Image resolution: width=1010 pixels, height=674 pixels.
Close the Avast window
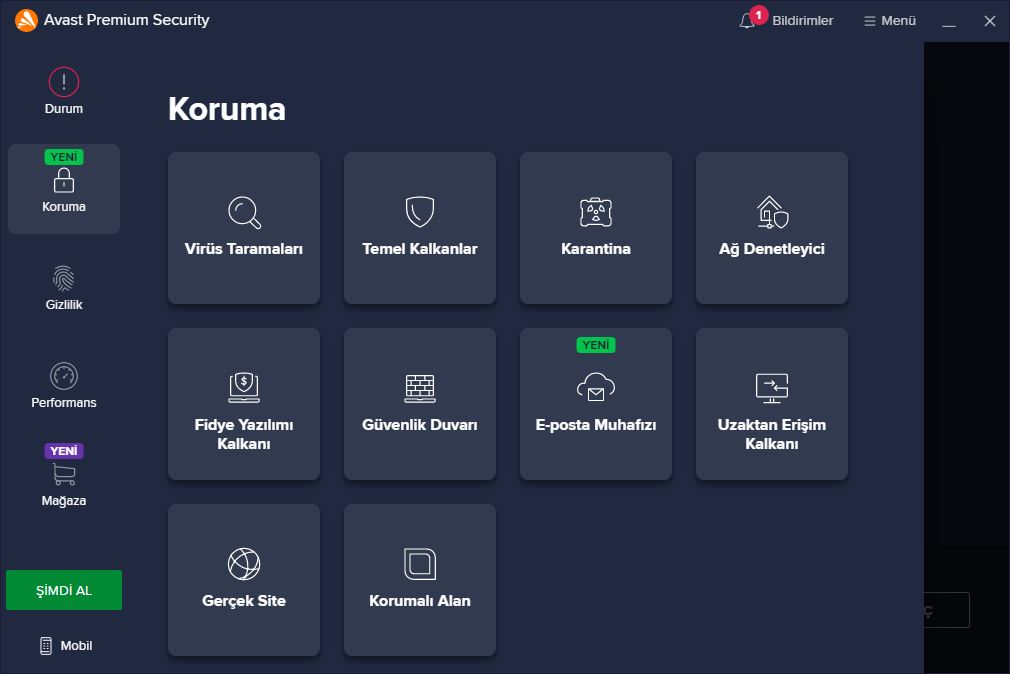(990, 21)
